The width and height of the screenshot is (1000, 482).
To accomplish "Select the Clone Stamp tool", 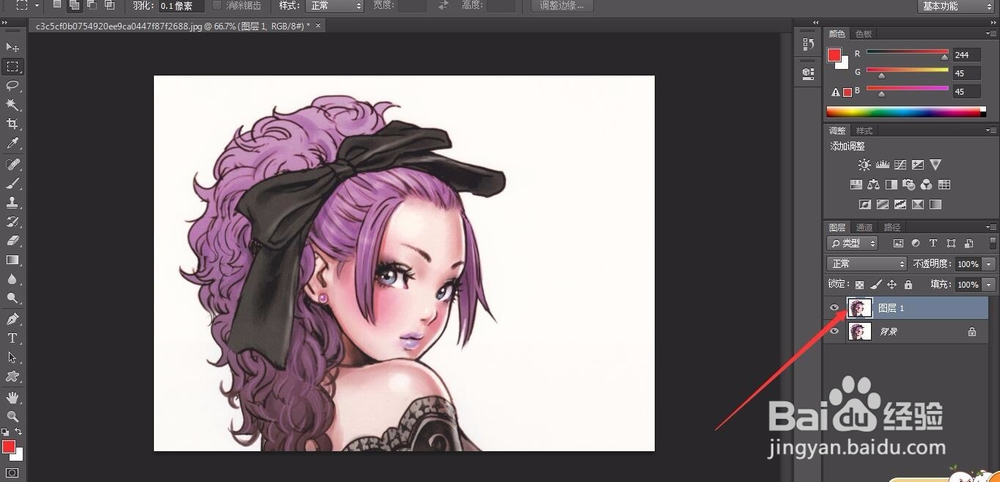I will coord(12,202).
